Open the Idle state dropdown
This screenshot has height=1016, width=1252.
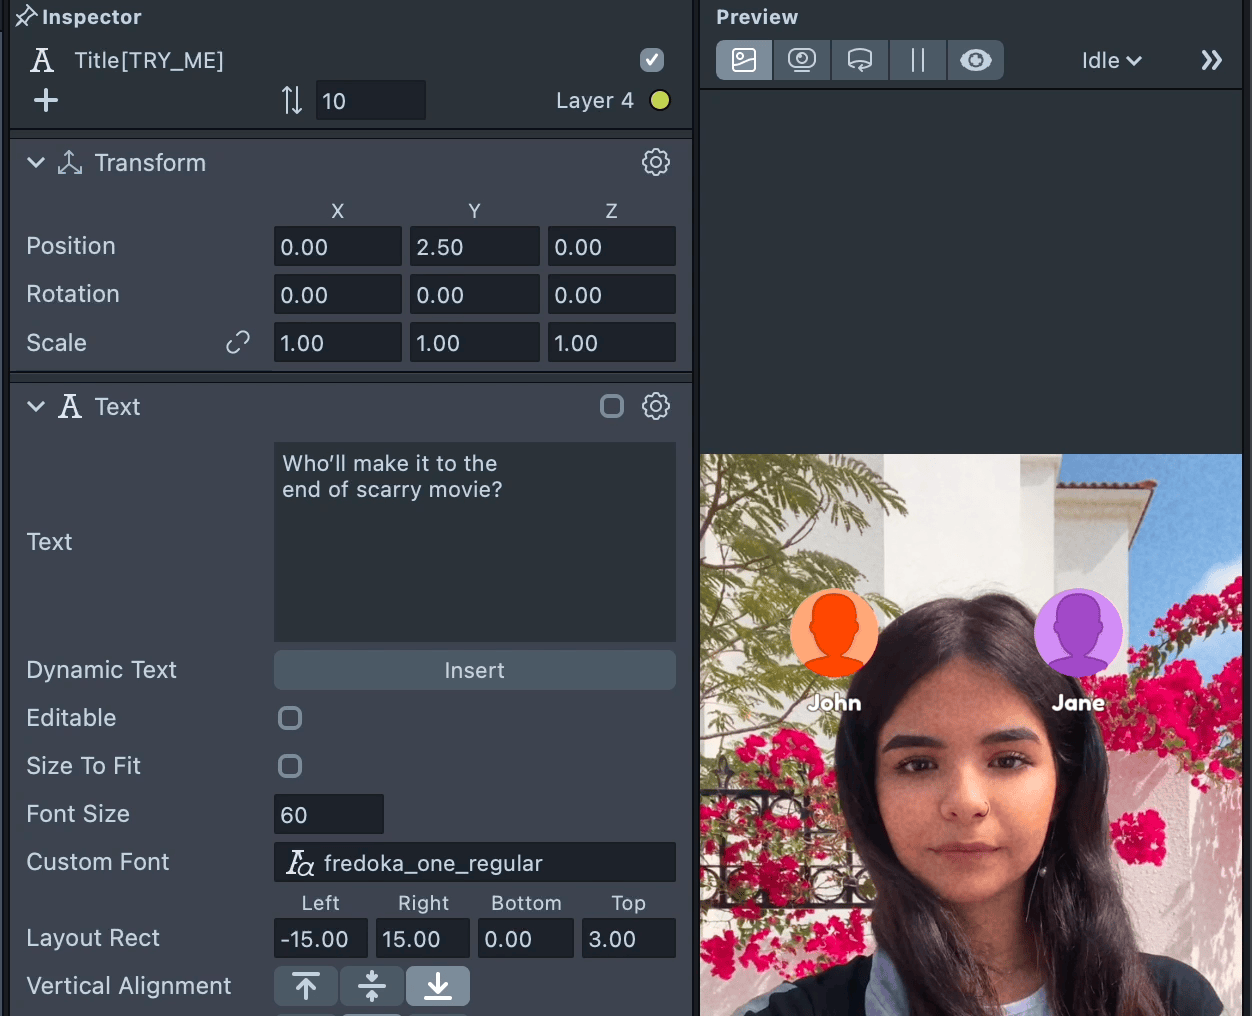(1111, 60)
